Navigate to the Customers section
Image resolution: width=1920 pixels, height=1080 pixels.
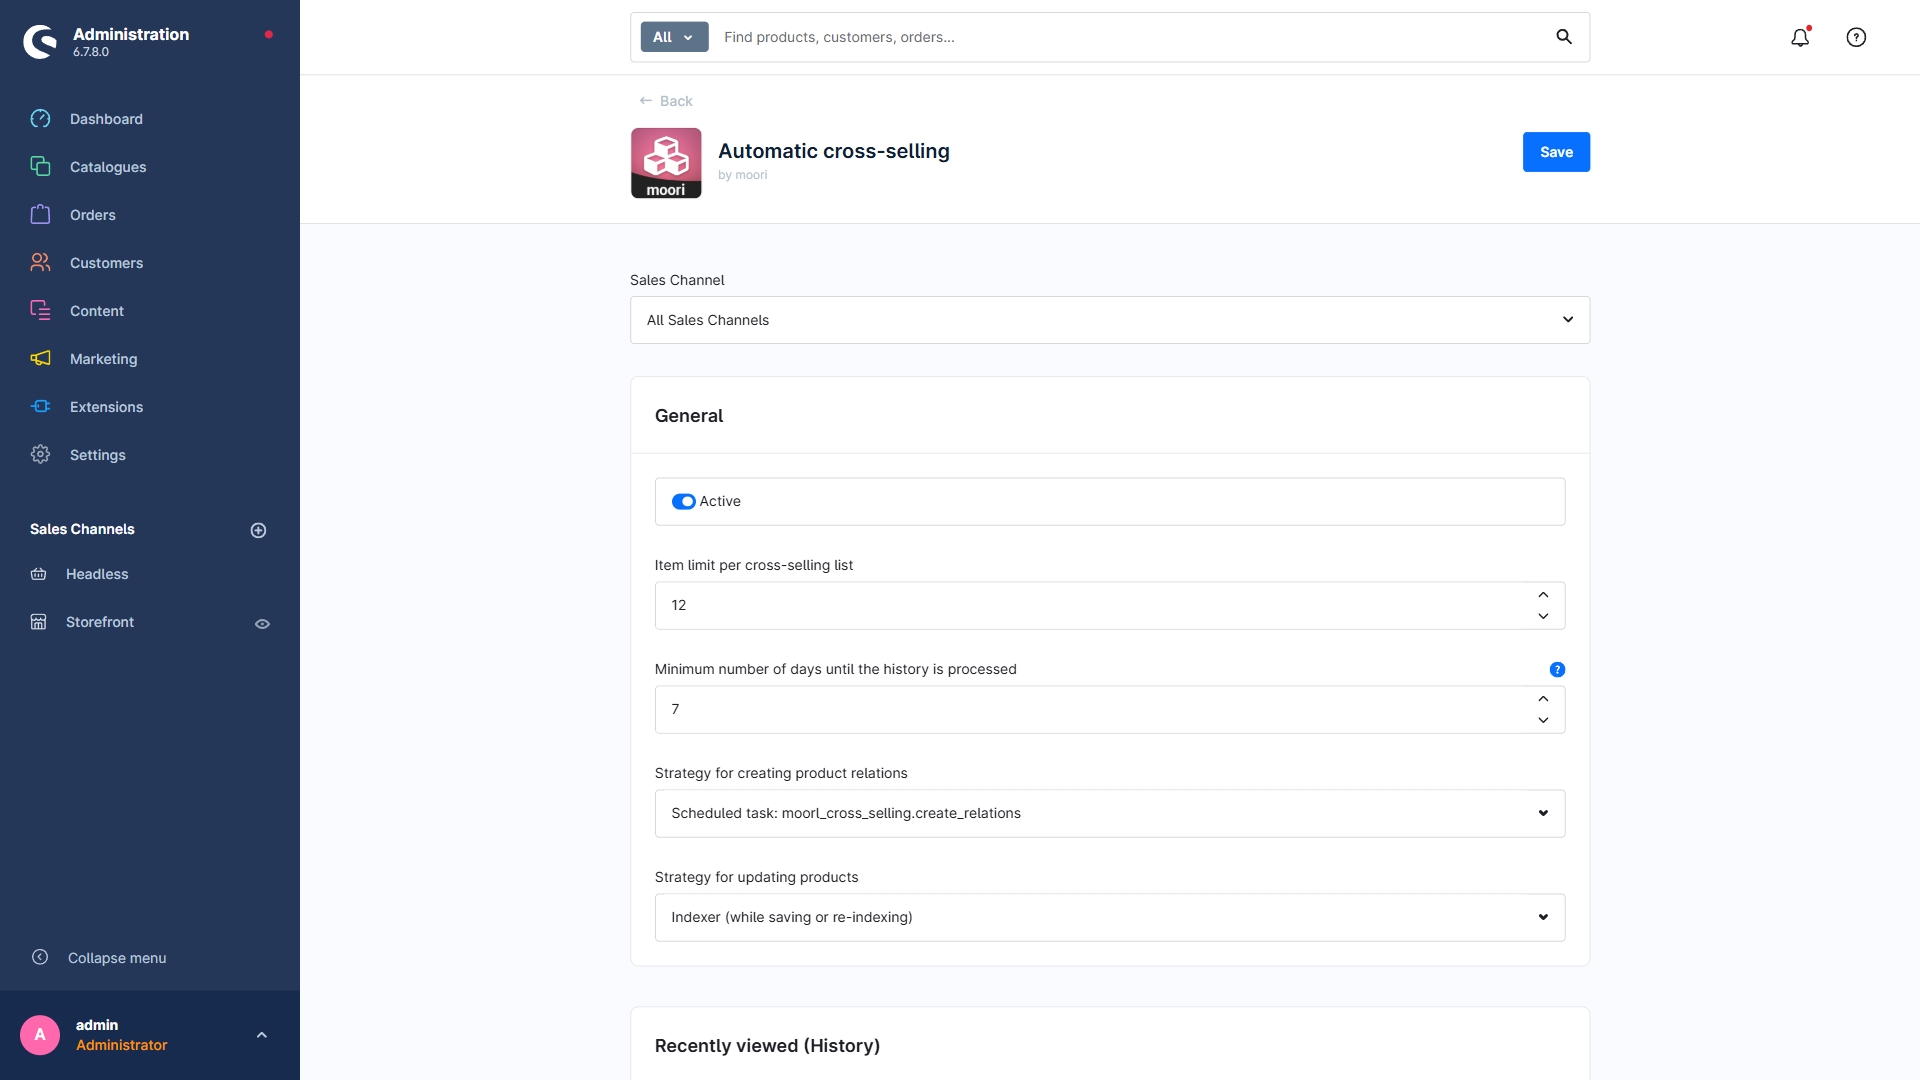[107, 262]
